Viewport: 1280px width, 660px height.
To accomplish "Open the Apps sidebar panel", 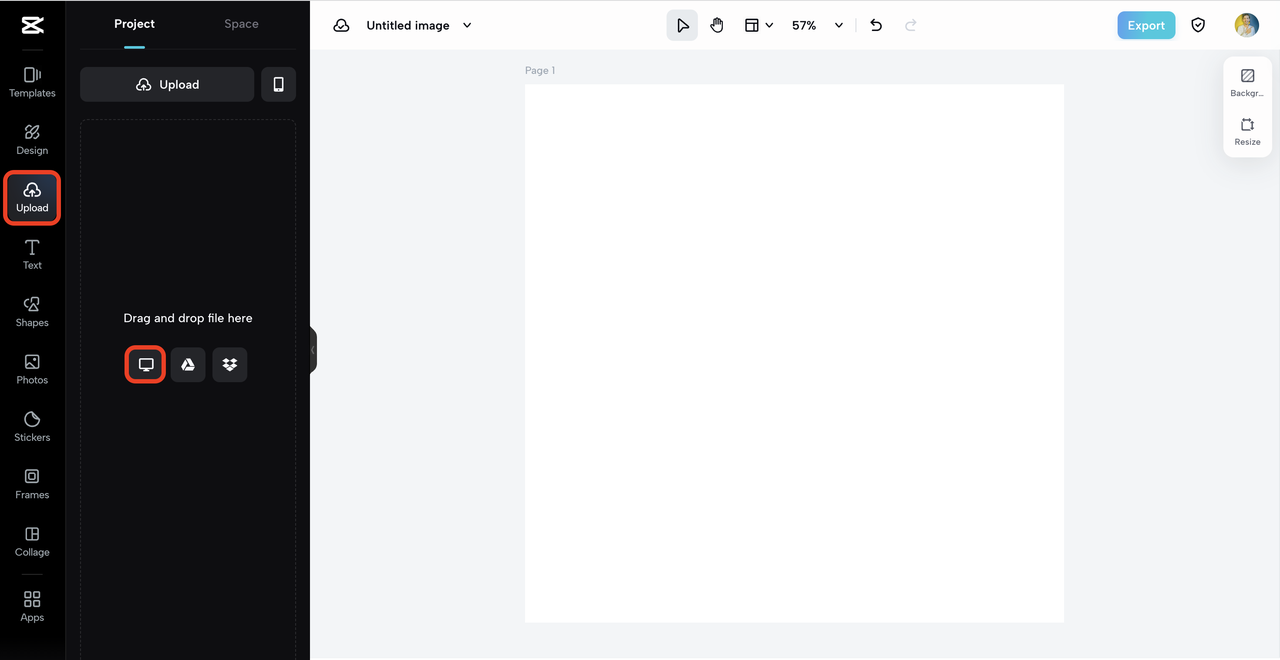I will (x=32, y=606).
